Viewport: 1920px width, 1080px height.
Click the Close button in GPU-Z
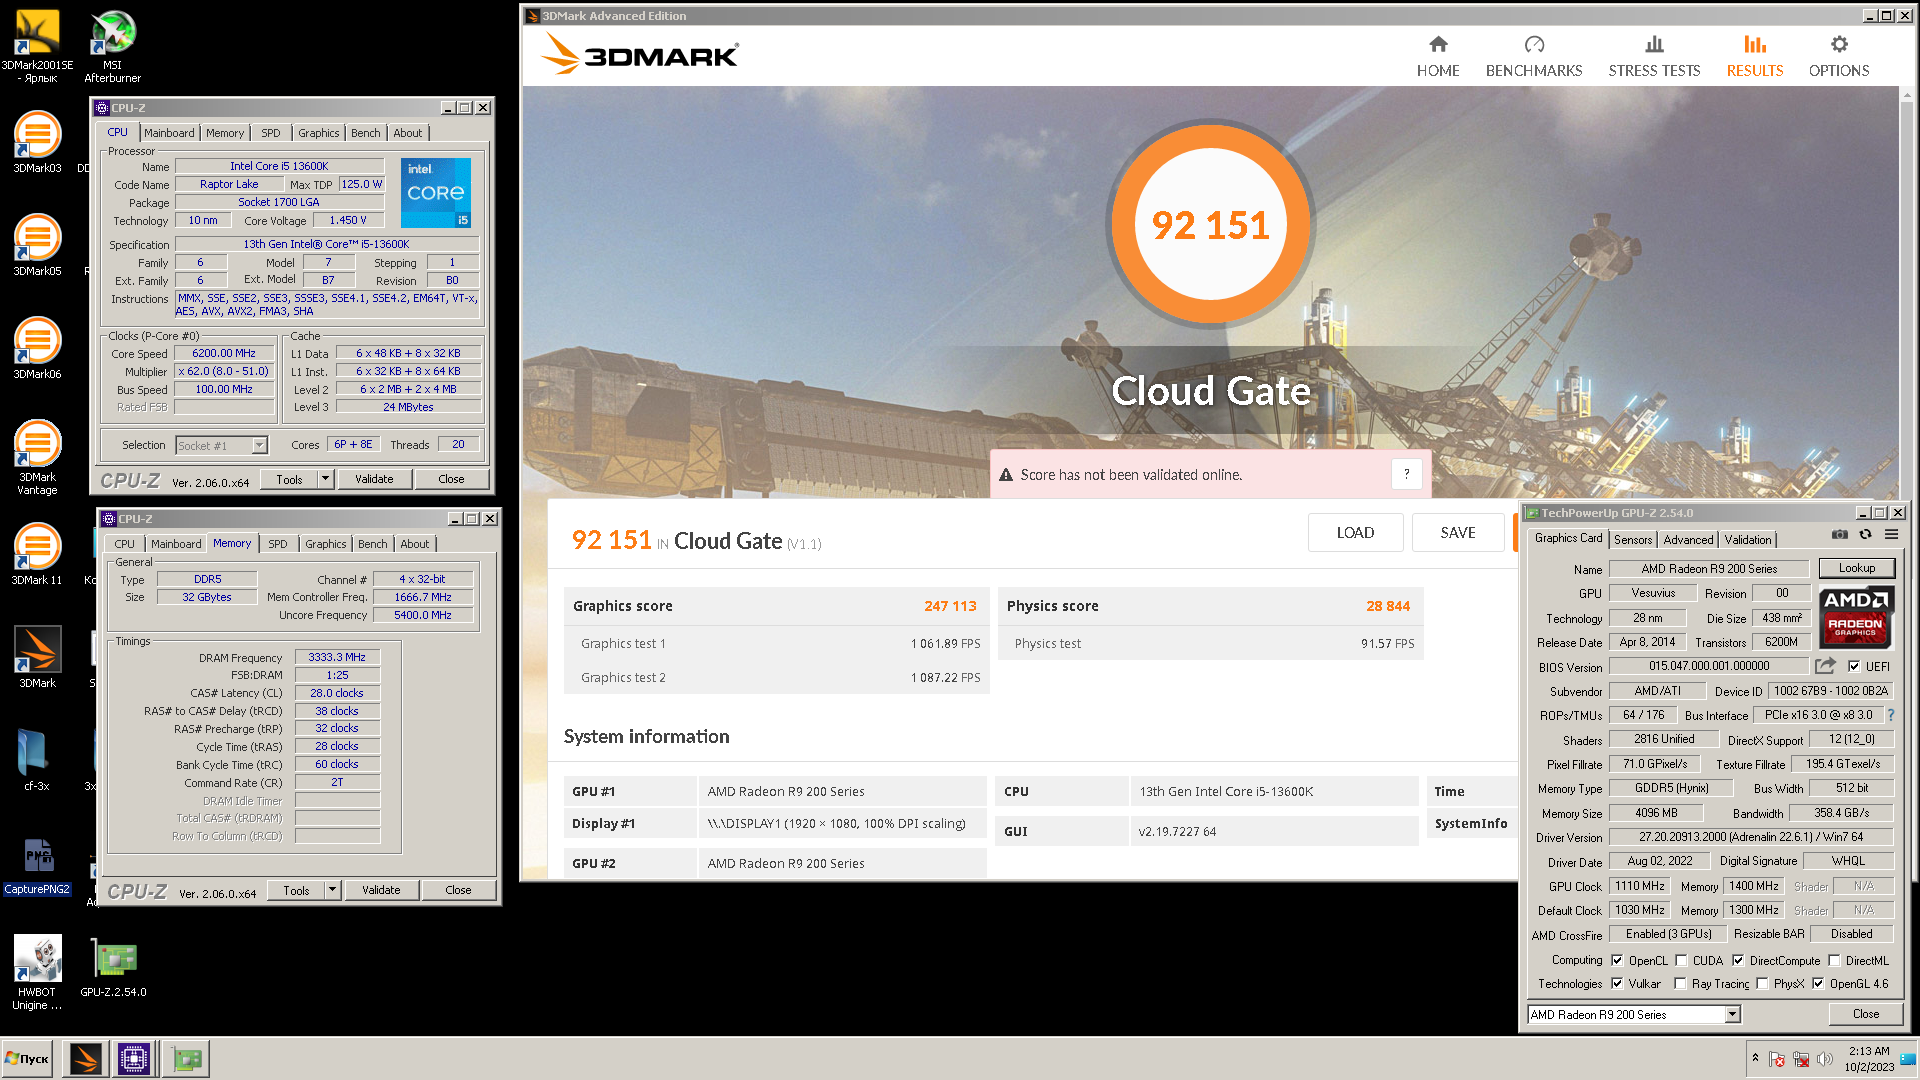tap(1866, 1014)
